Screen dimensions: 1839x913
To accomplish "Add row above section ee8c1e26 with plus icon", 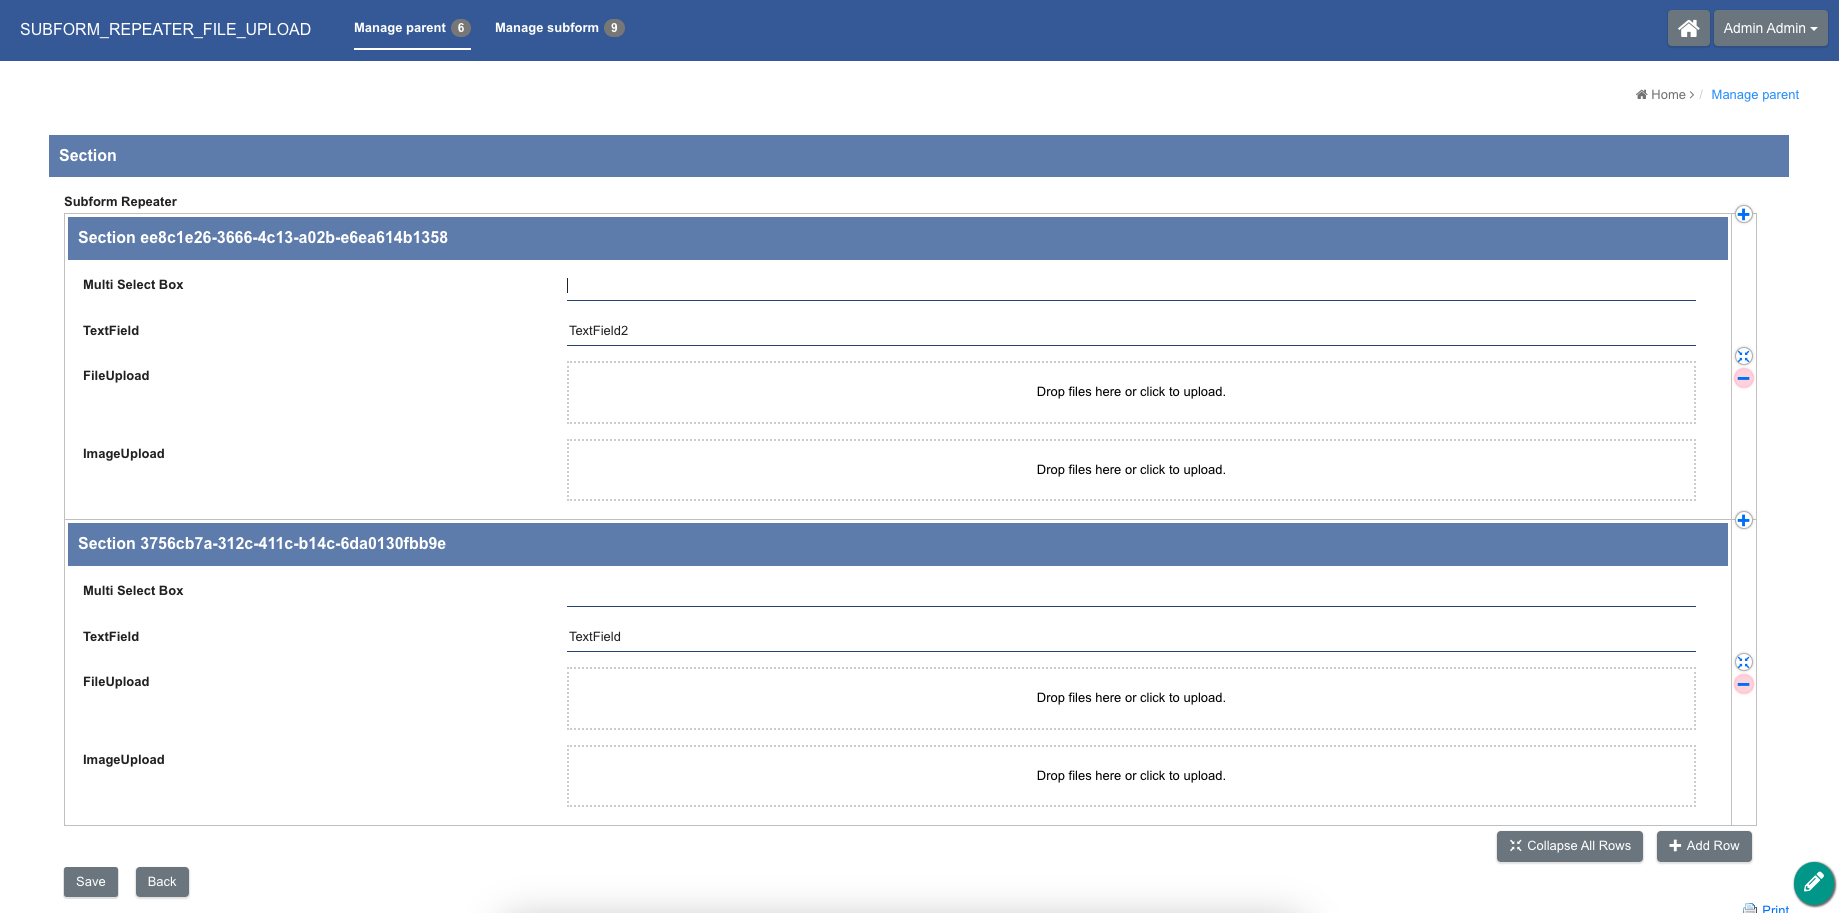I will coord(1743,214).
